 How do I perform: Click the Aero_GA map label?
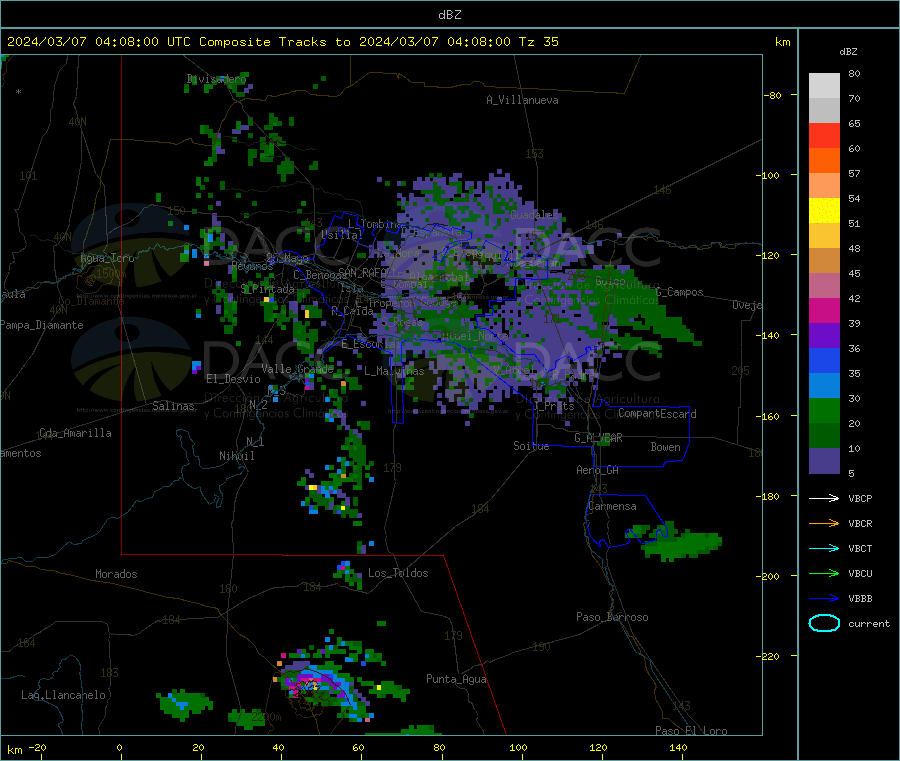(x=597, y=470)
